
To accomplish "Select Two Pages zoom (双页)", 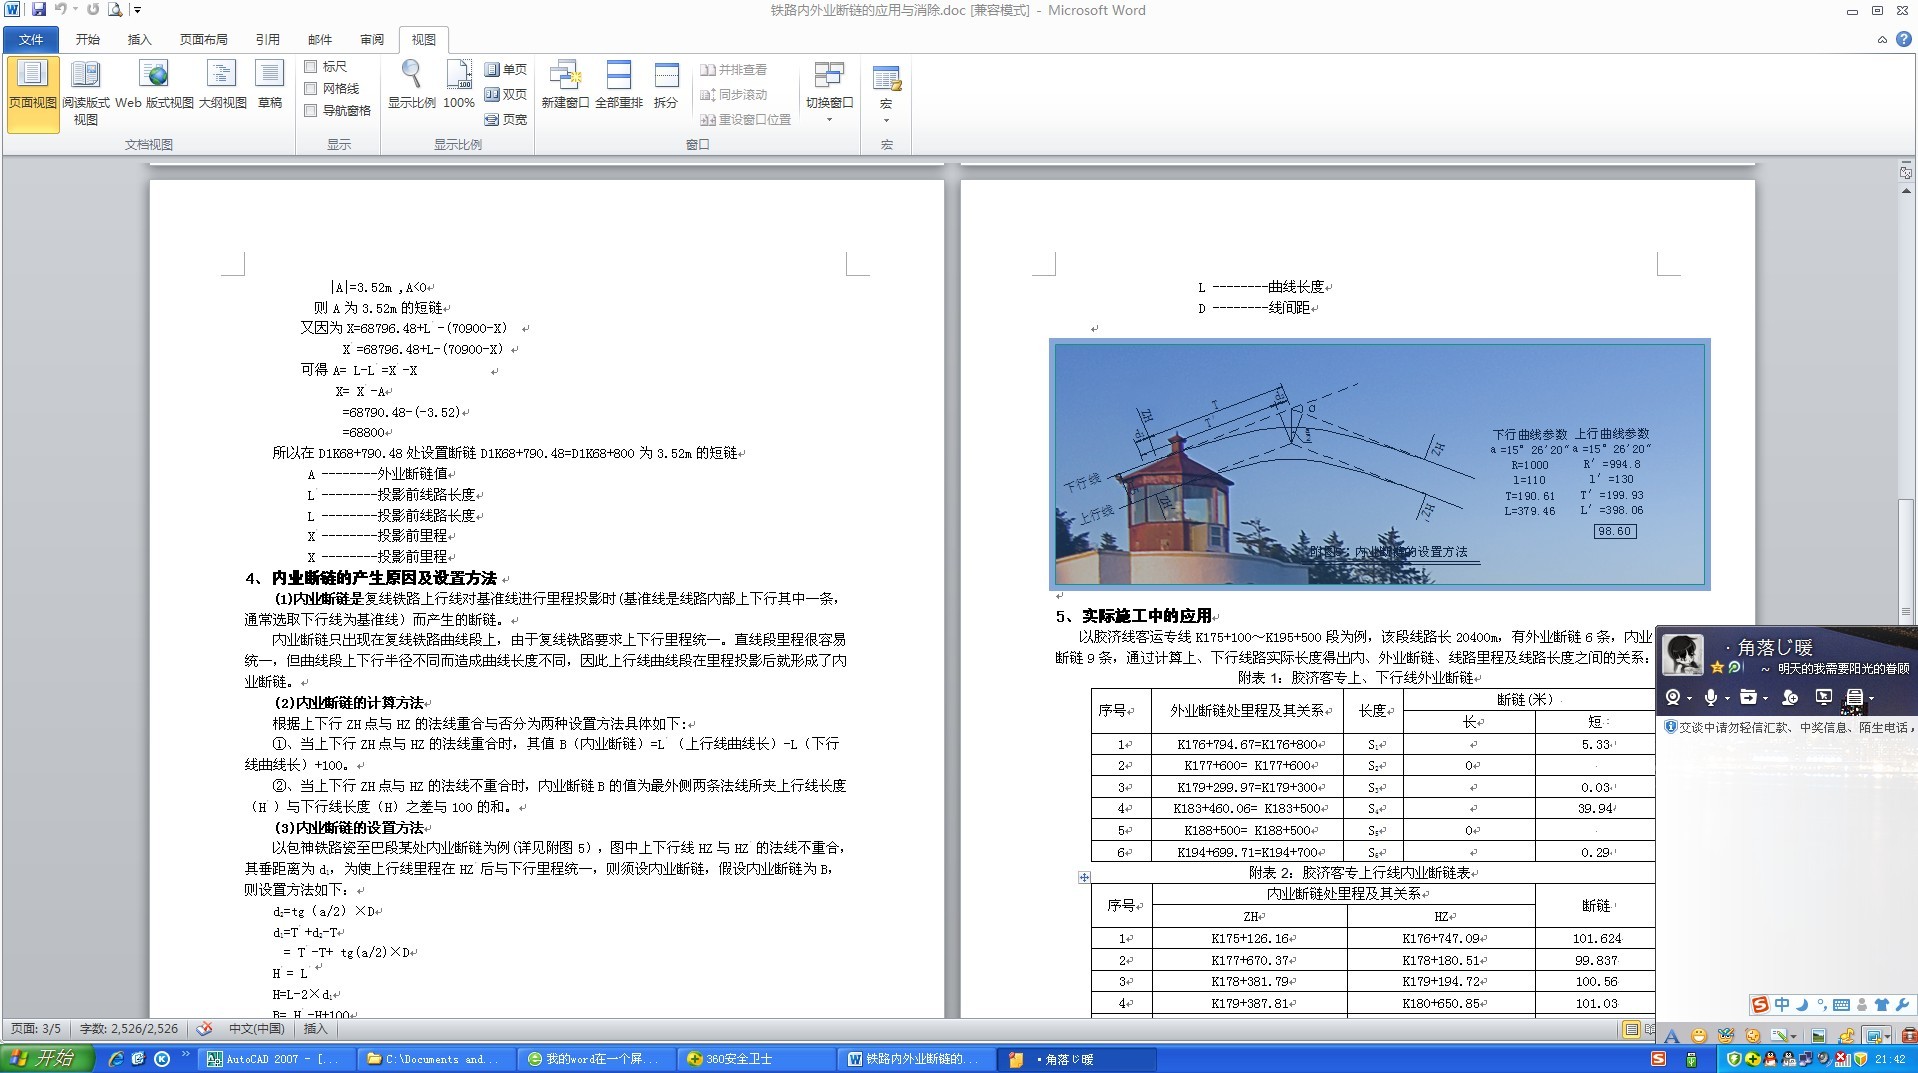I will coord(506,94).
